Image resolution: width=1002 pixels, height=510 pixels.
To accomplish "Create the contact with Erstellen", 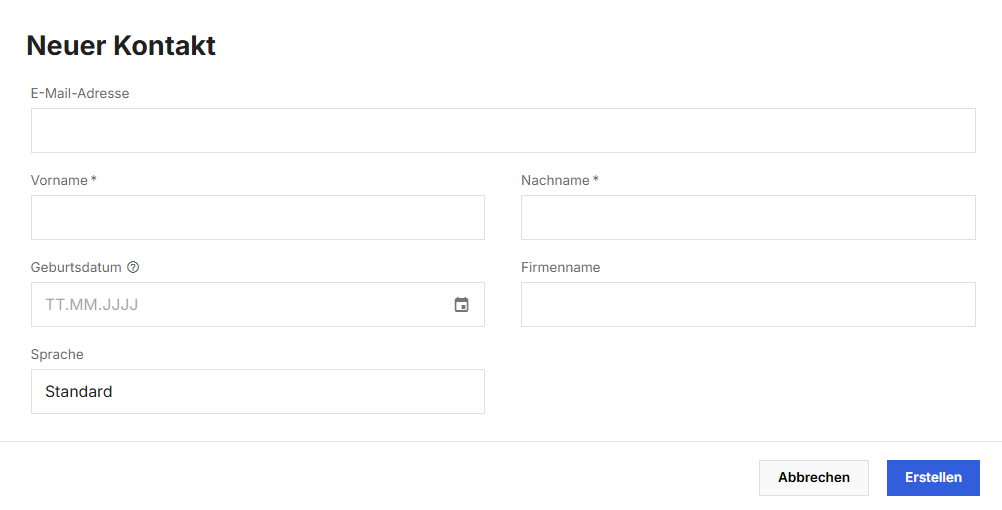I will click(x=933, y=477).
